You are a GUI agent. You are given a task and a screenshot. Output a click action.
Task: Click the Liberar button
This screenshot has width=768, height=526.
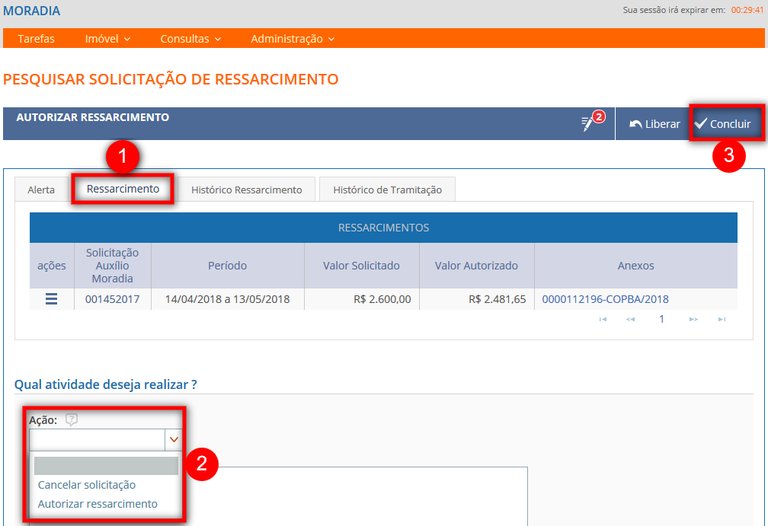[x=654, y=124]
